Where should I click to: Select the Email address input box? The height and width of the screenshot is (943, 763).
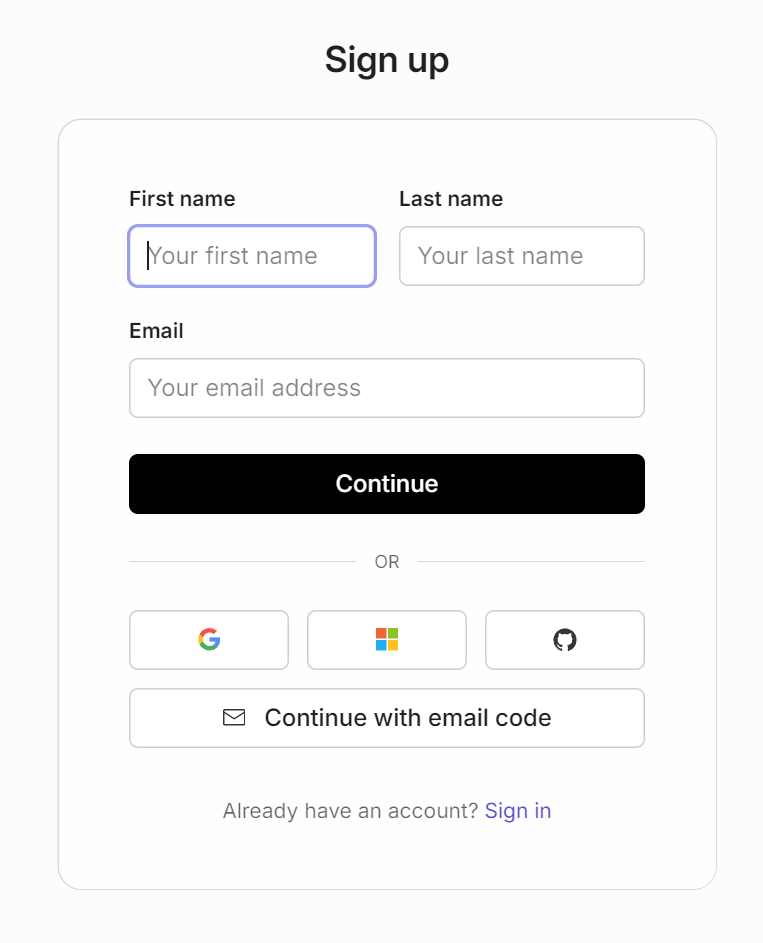387,388
